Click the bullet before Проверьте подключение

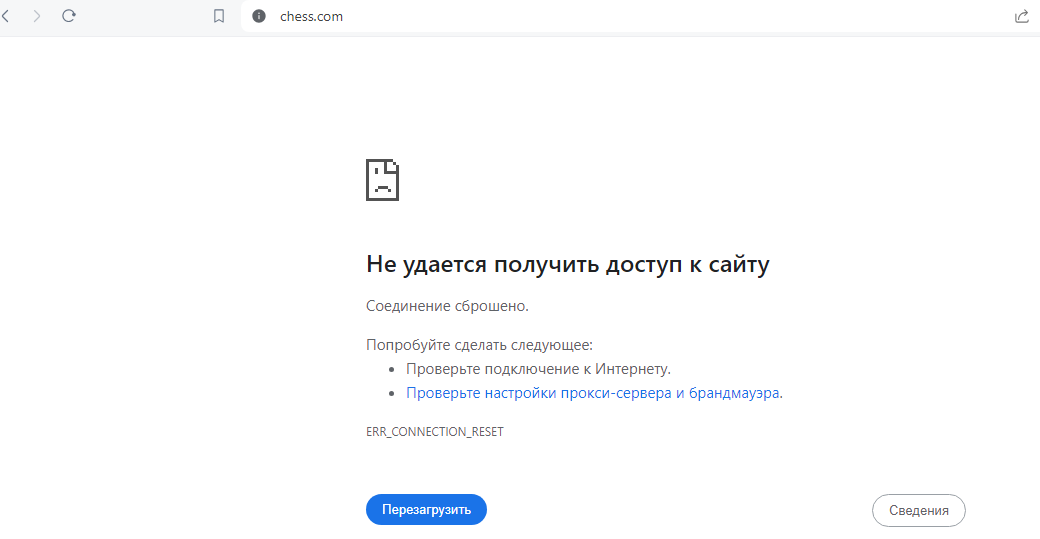(391, 370)
